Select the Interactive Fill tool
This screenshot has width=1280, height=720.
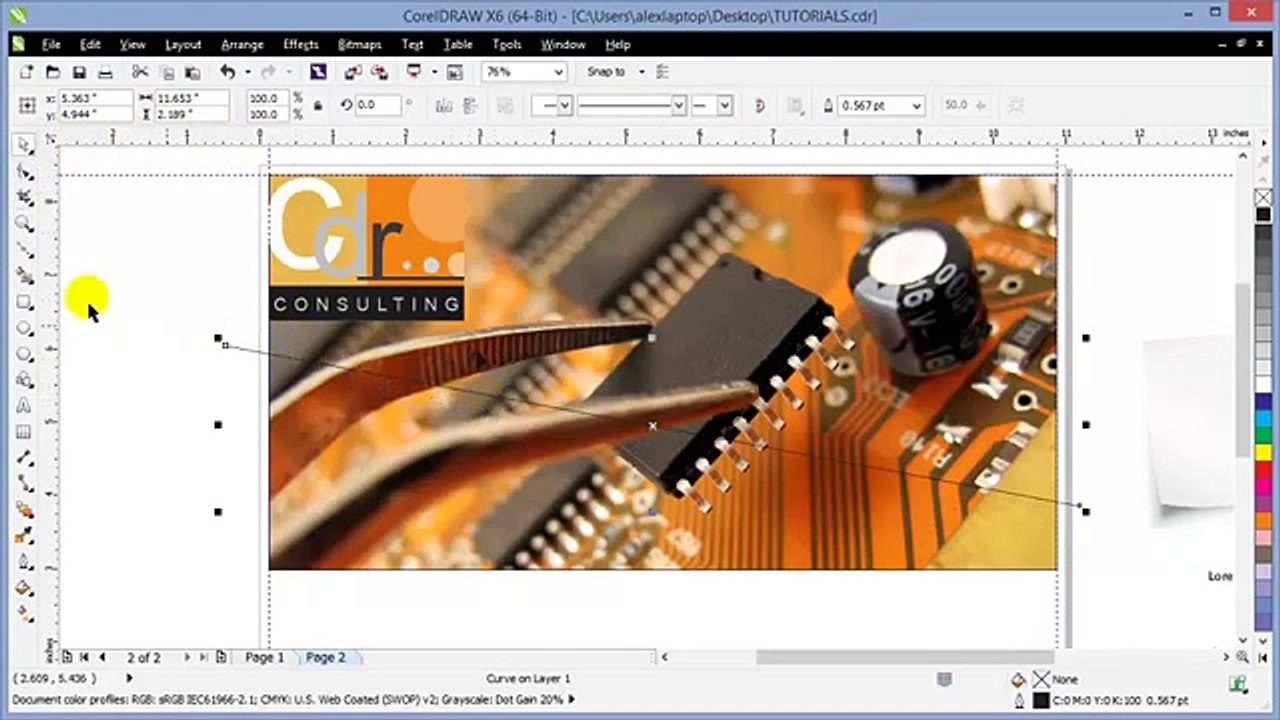(24, 614)
